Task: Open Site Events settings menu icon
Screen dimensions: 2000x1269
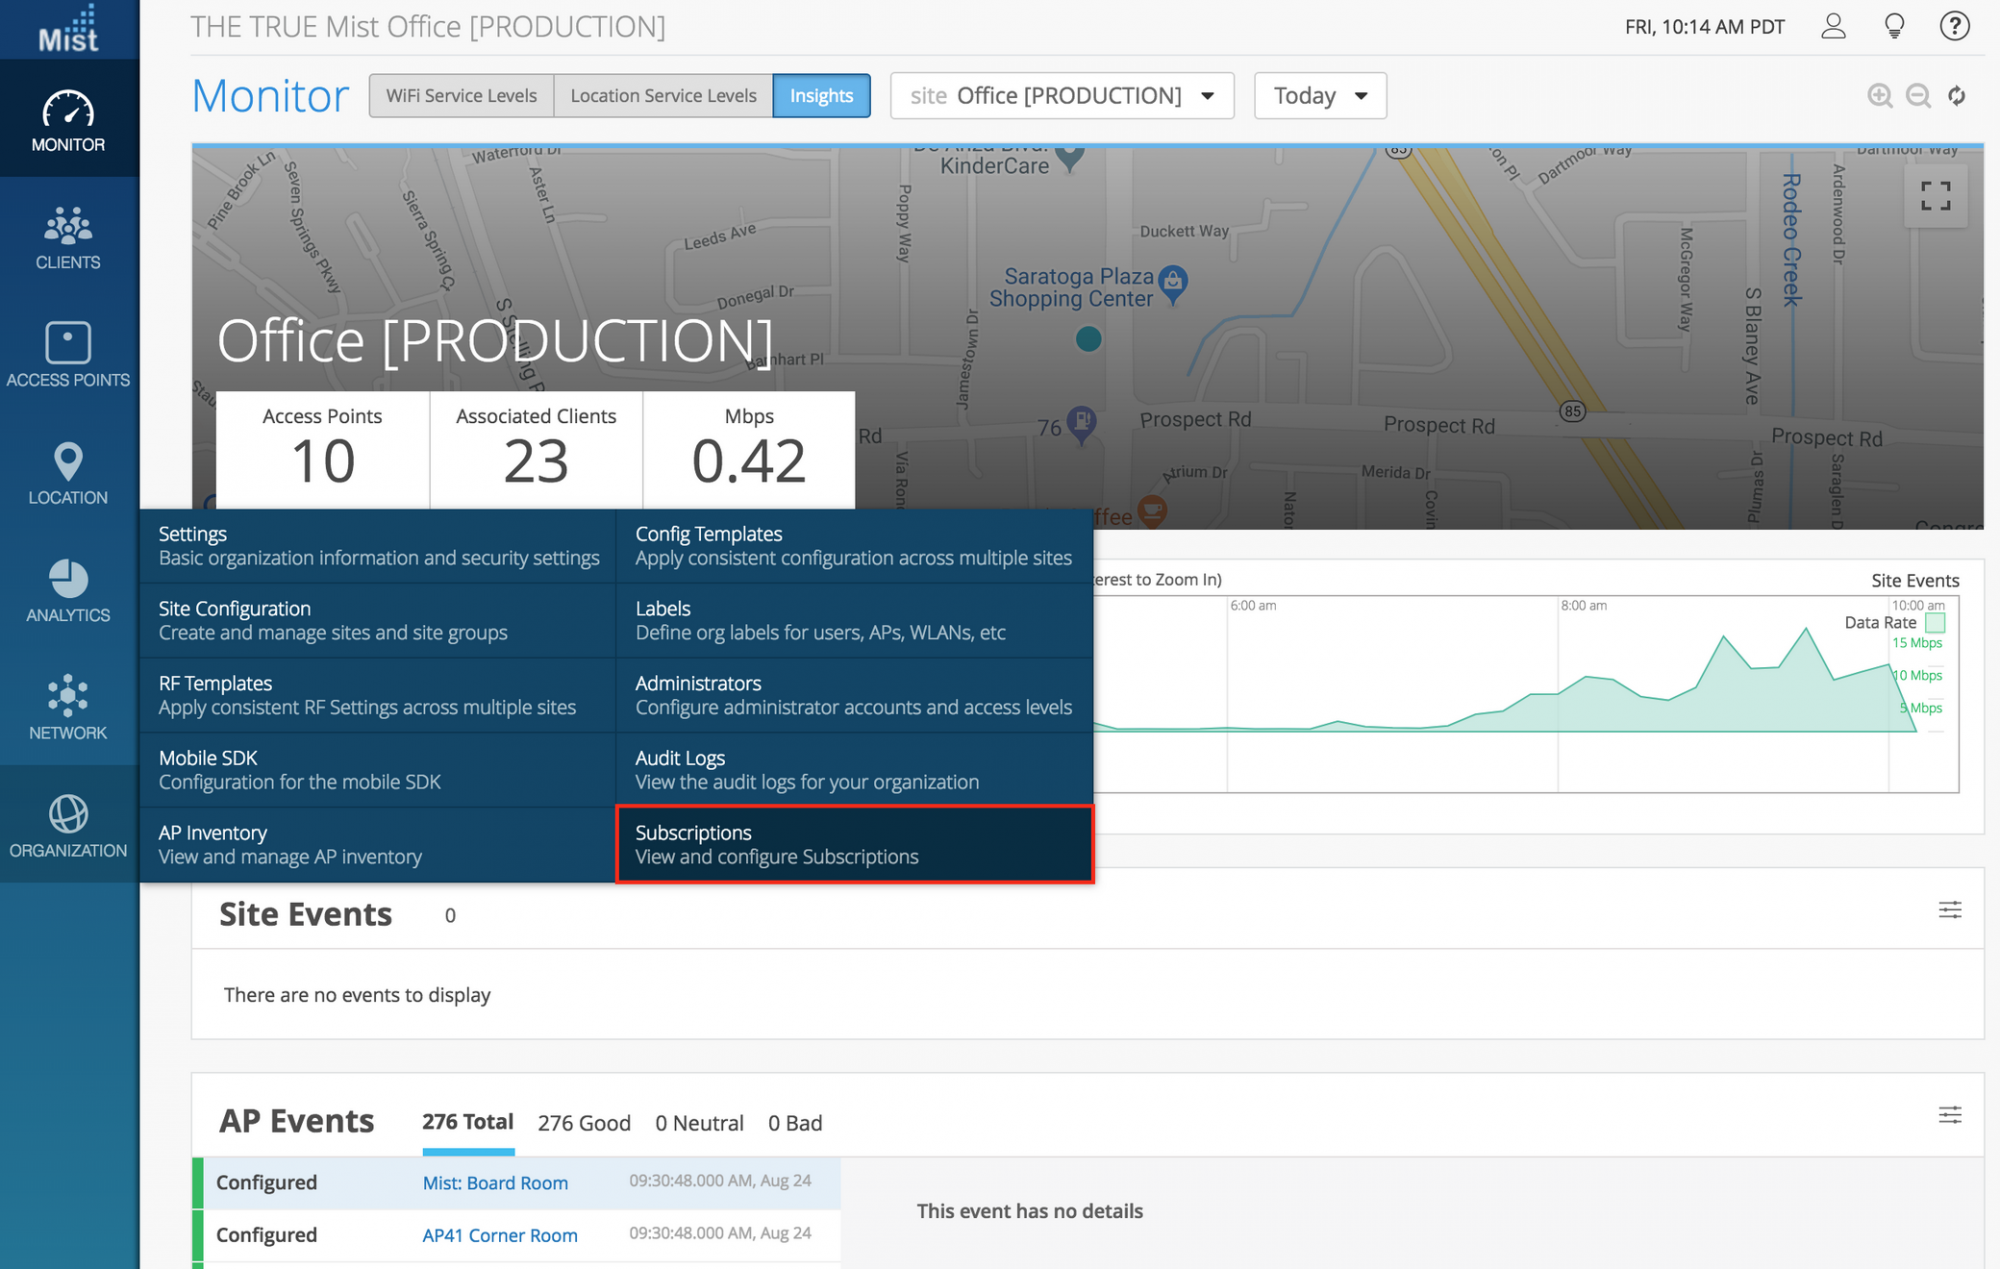Action: (1949, 910)
